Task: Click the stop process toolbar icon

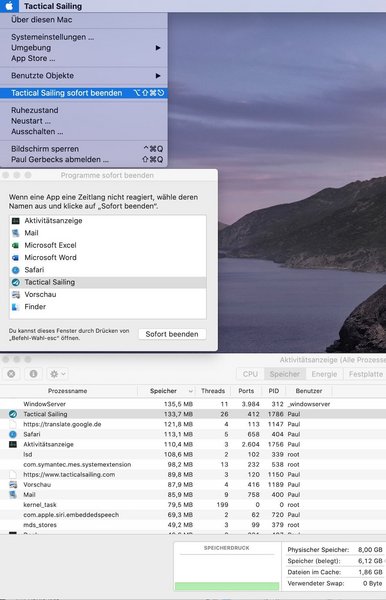Action: tap(11, 374)
